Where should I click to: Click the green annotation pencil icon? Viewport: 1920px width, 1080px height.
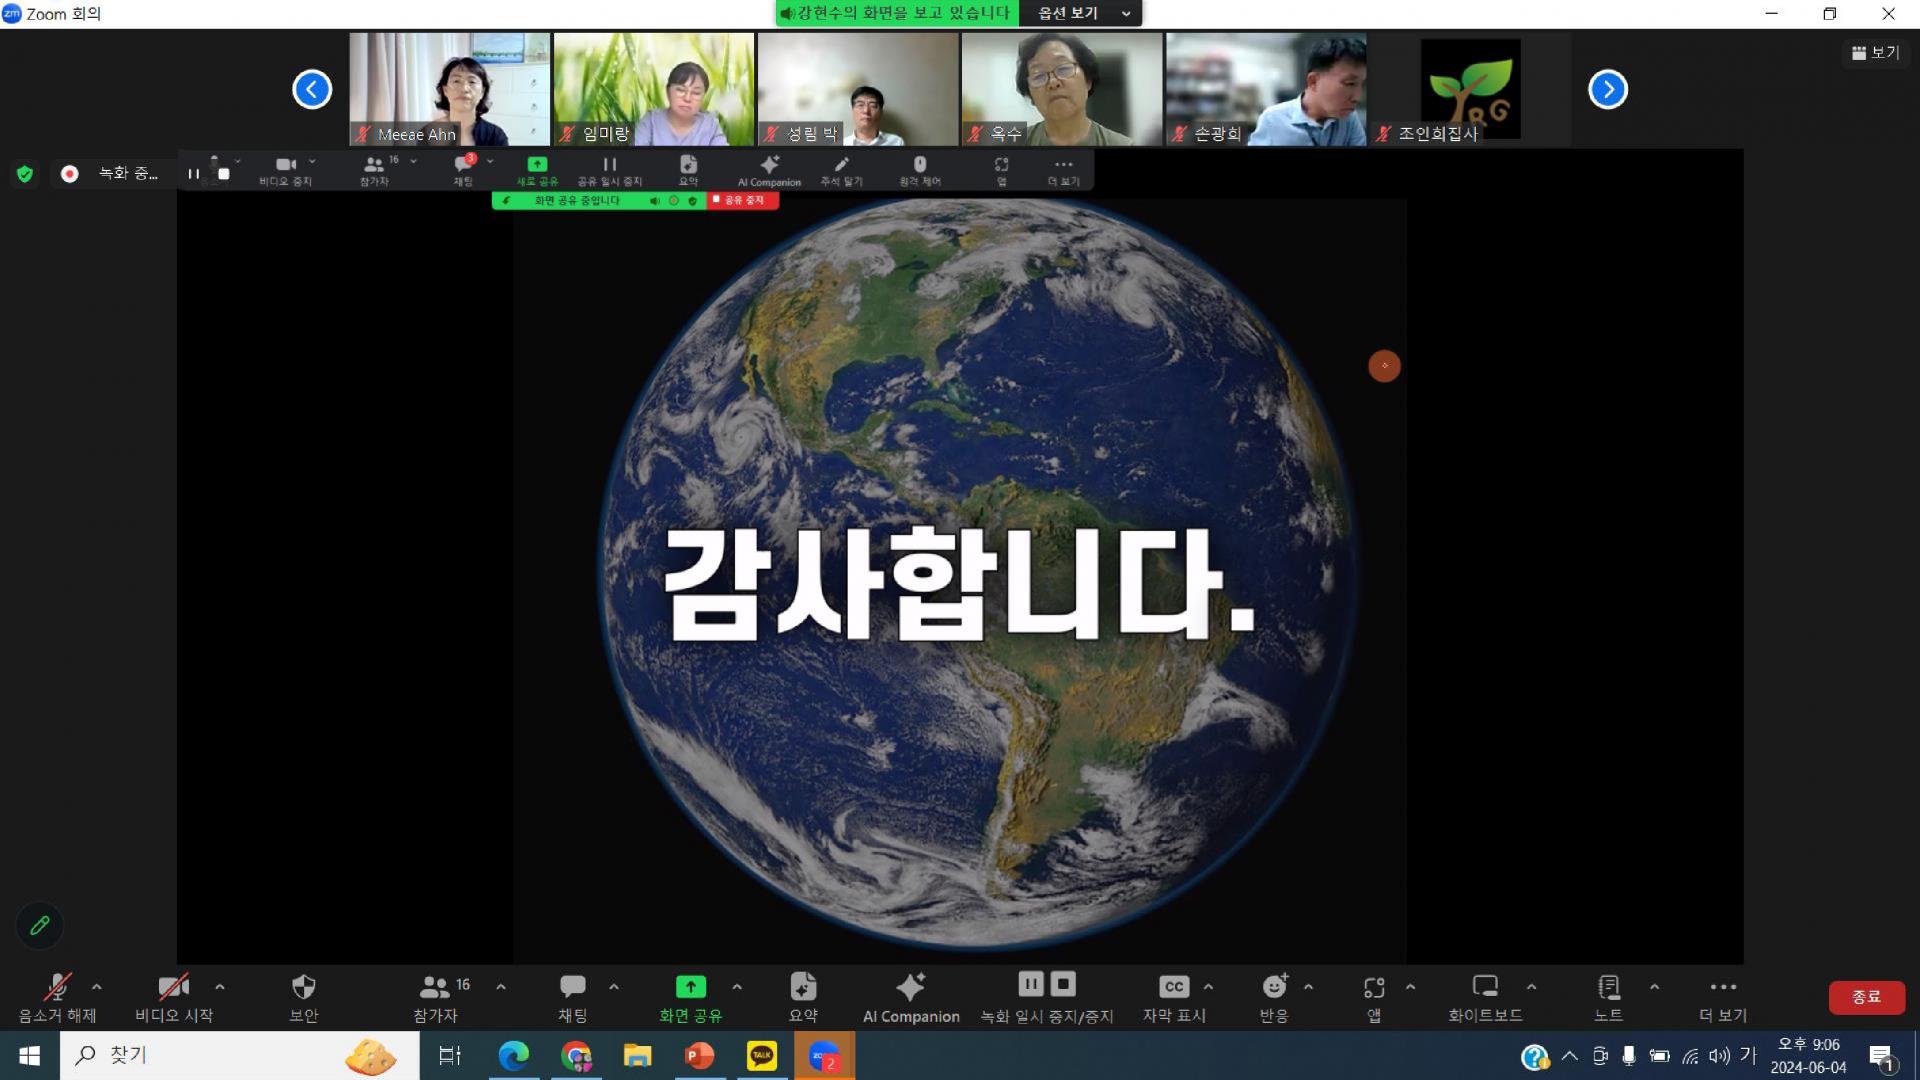pos(40,925)
